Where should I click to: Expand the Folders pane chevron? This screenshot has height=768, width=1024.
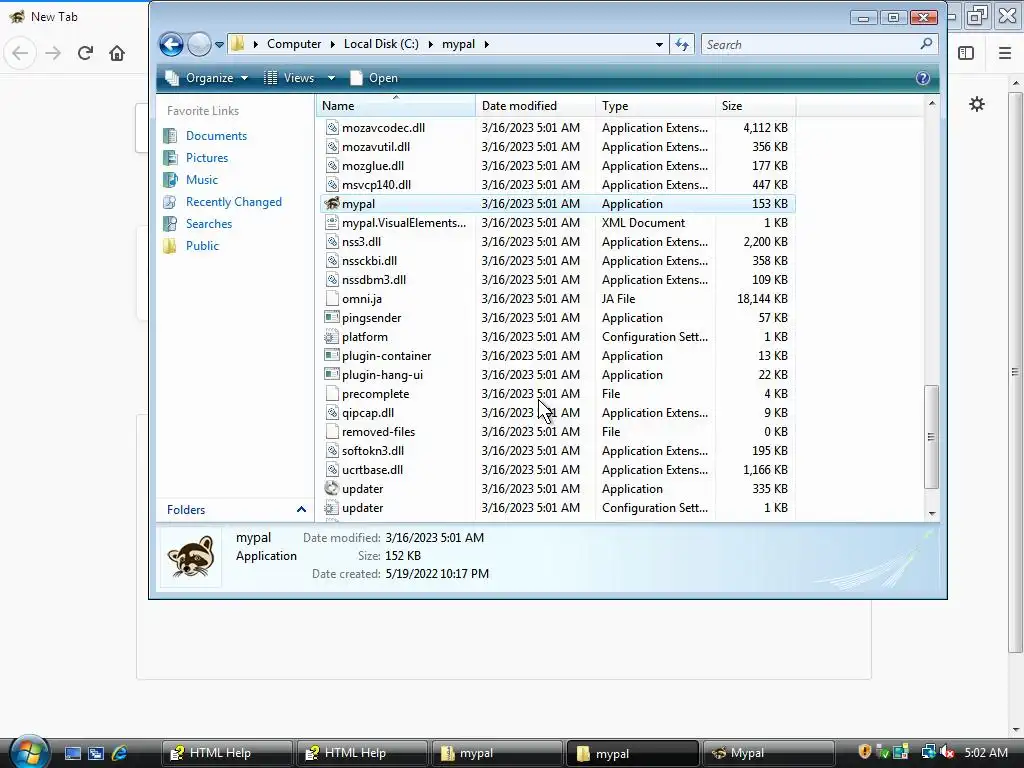point(301,509)
